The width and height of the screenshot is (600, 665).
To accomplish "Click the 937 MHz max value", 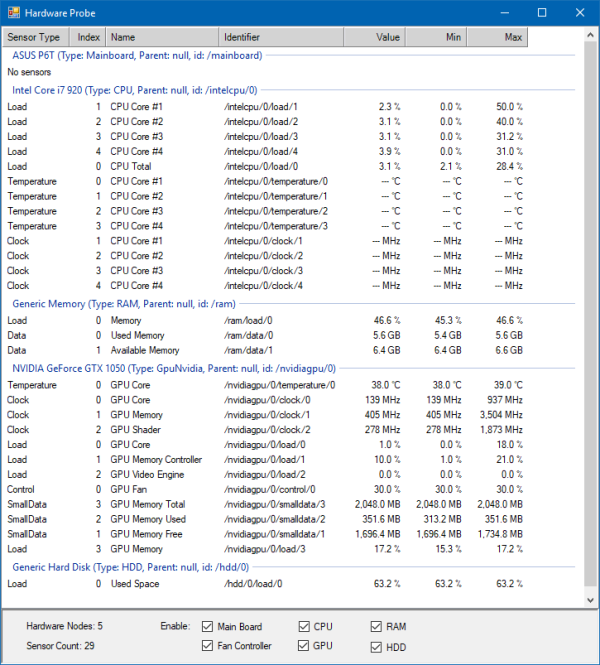I will [x=505, y=400].
